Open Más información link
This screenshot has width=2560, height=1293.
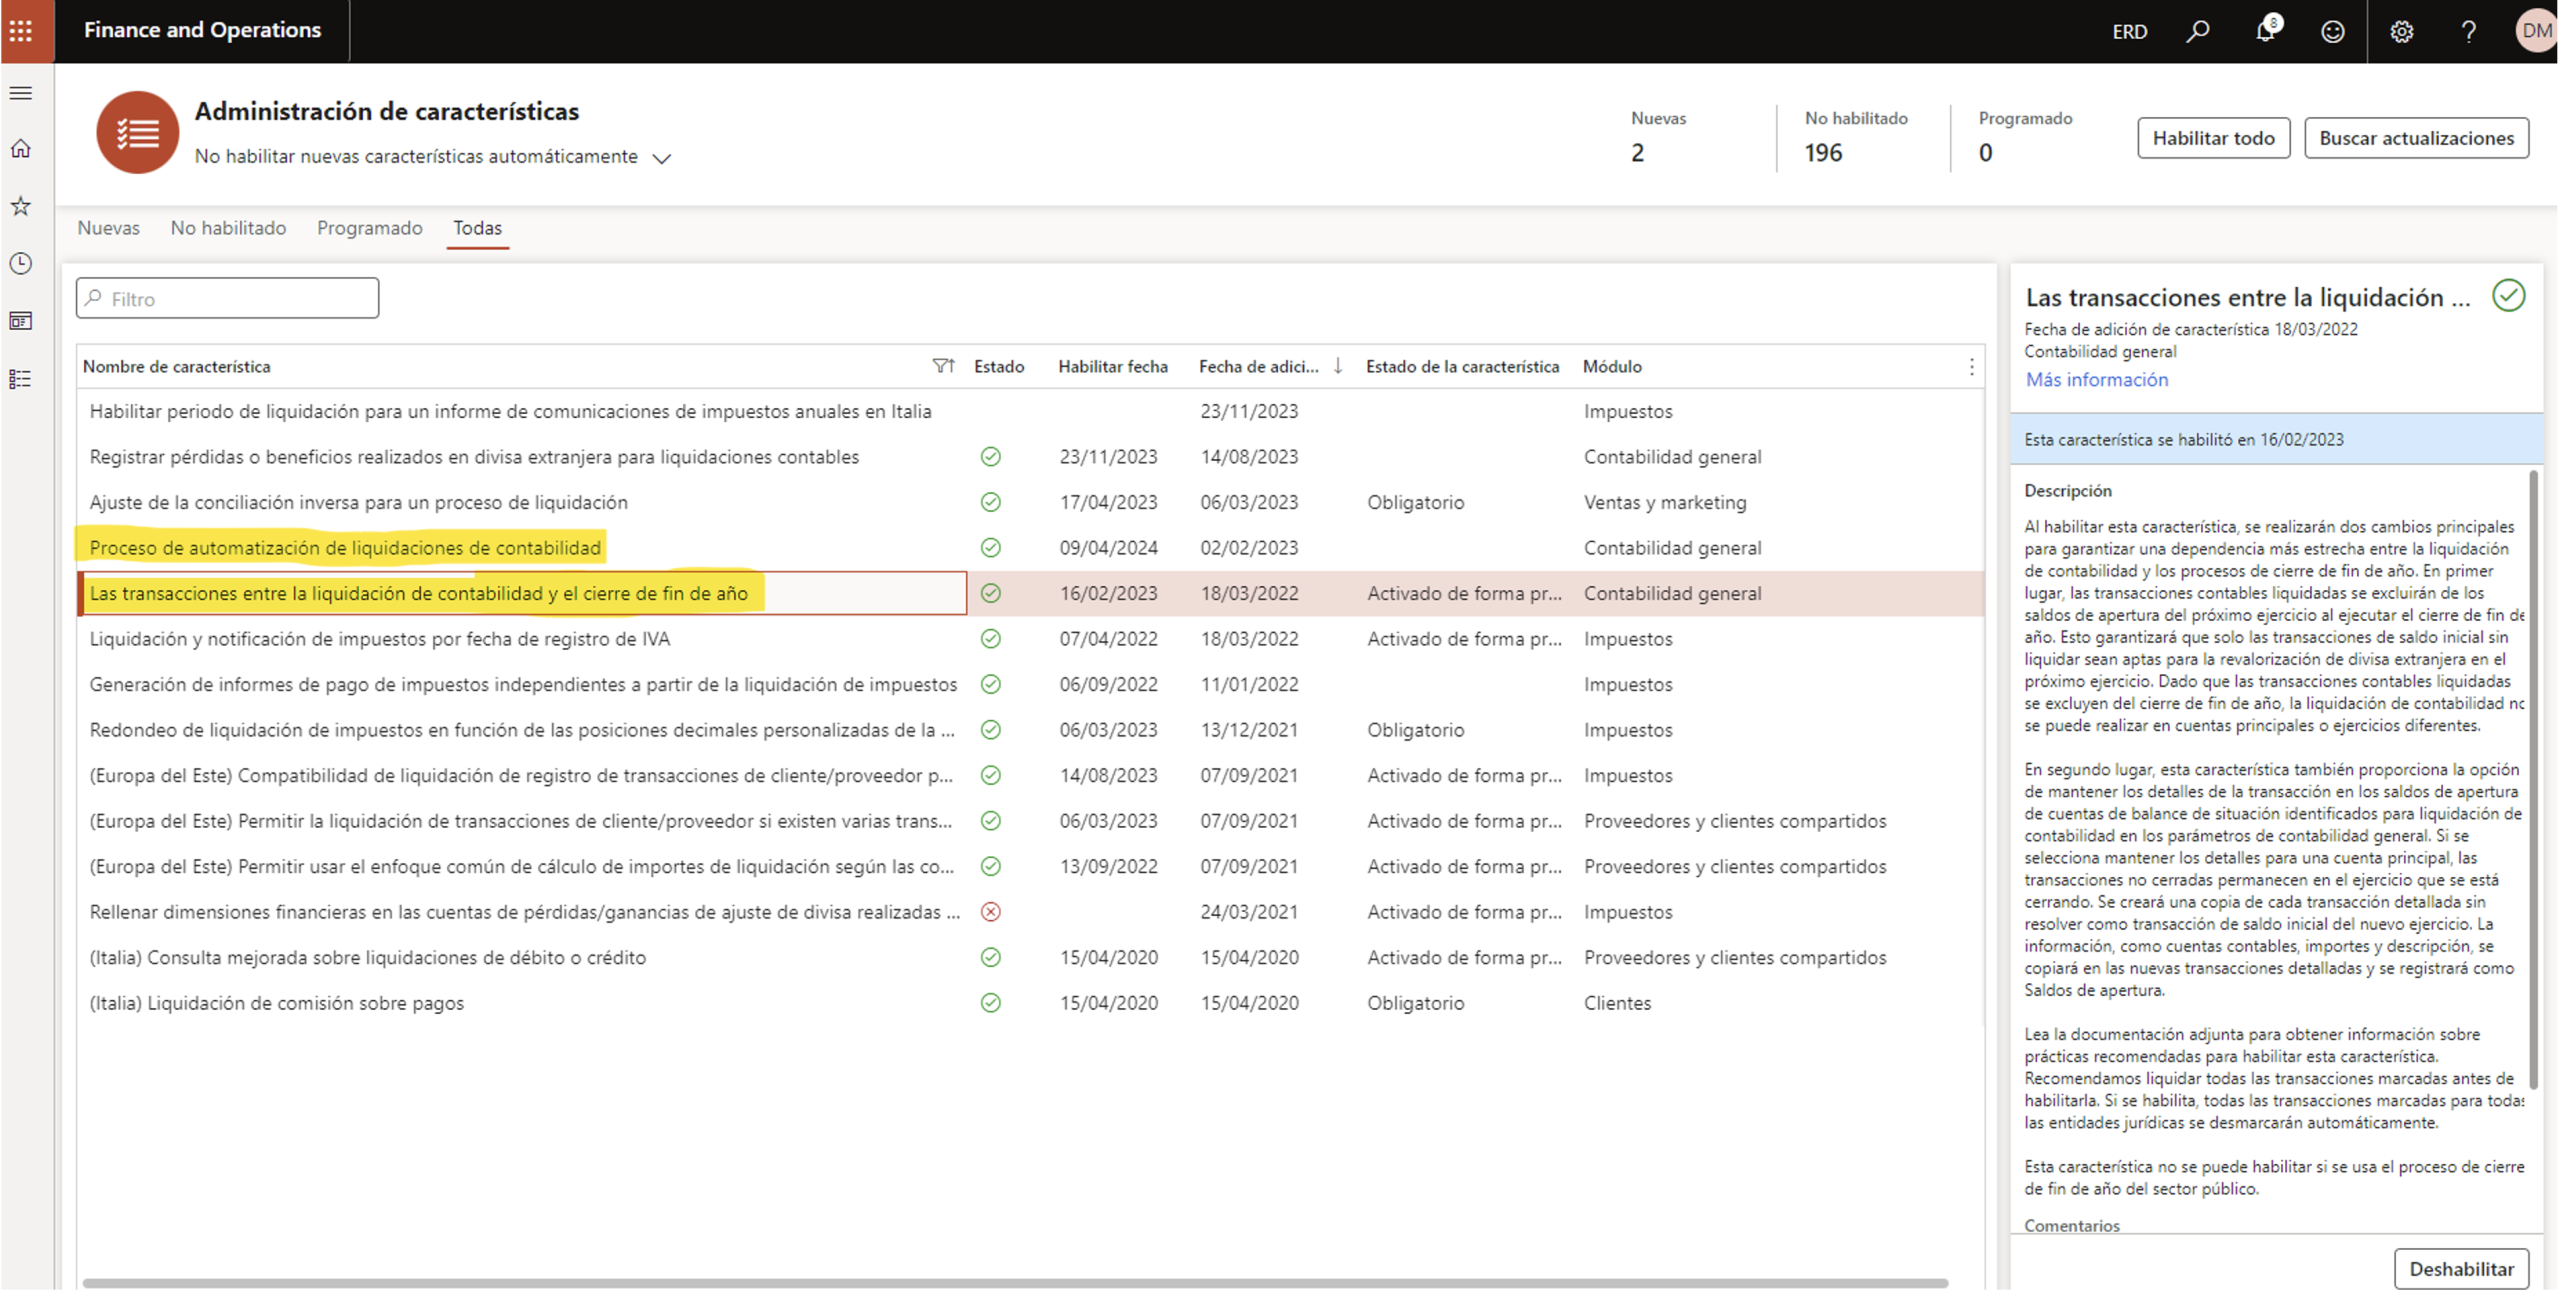point(2096,380)
